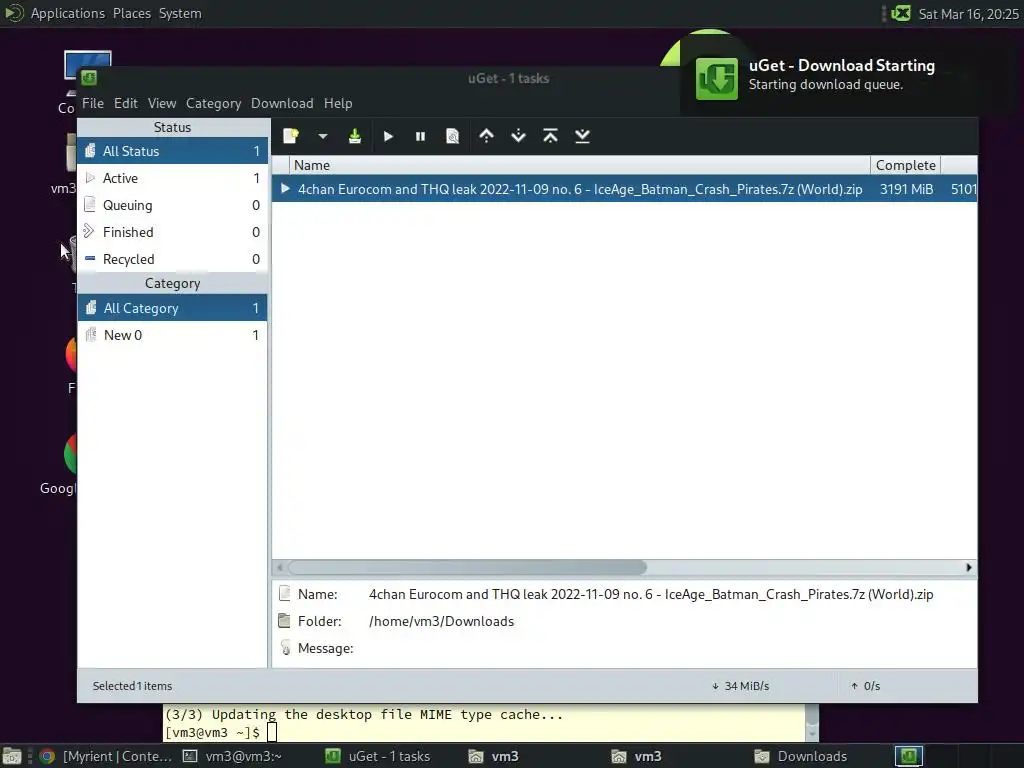Switch to the Downloads taskbar item
Image resolution: width=1024 pixels, height=768 pixels.
coord(801,756)
